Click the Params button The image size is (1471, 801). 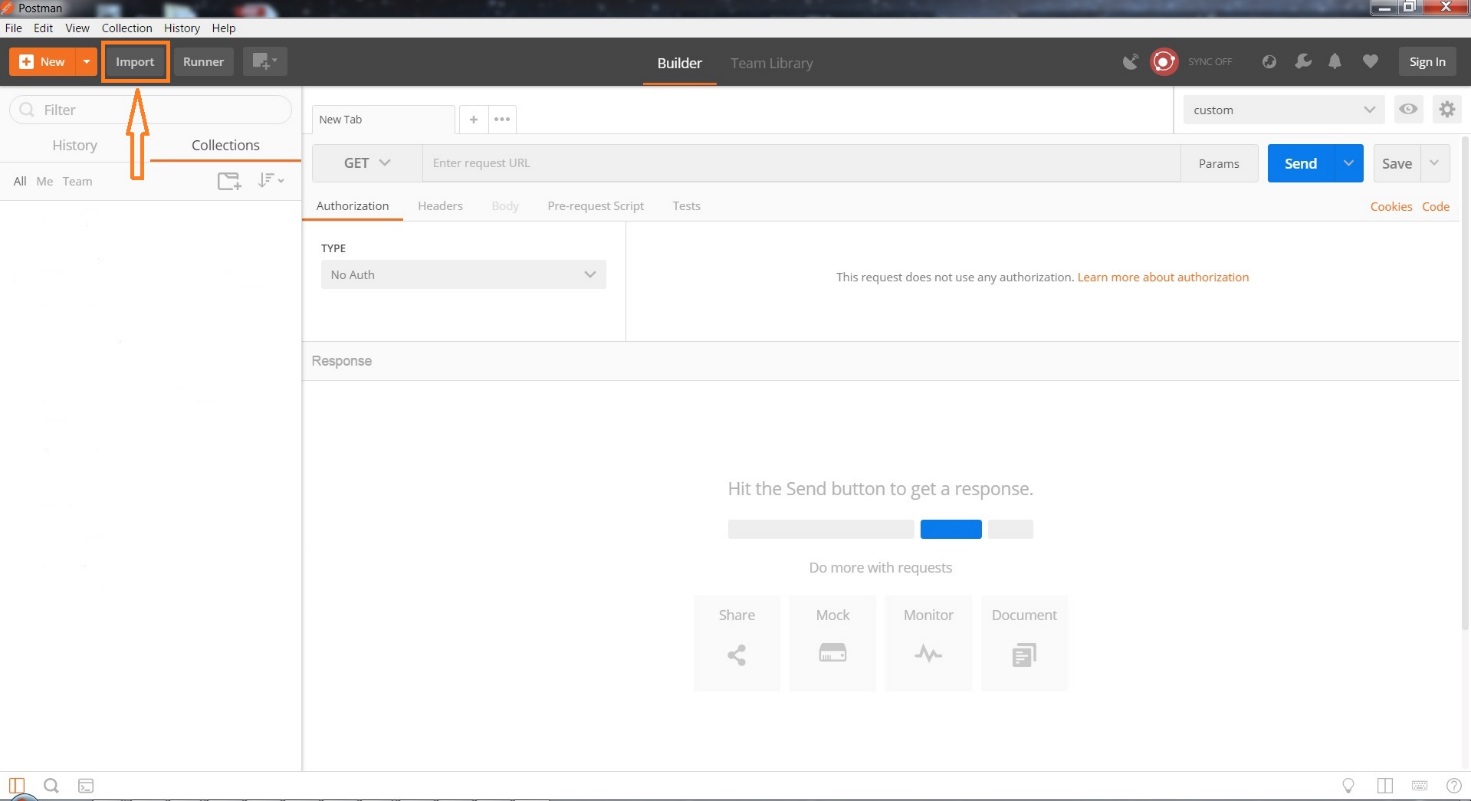[1219, 163]
